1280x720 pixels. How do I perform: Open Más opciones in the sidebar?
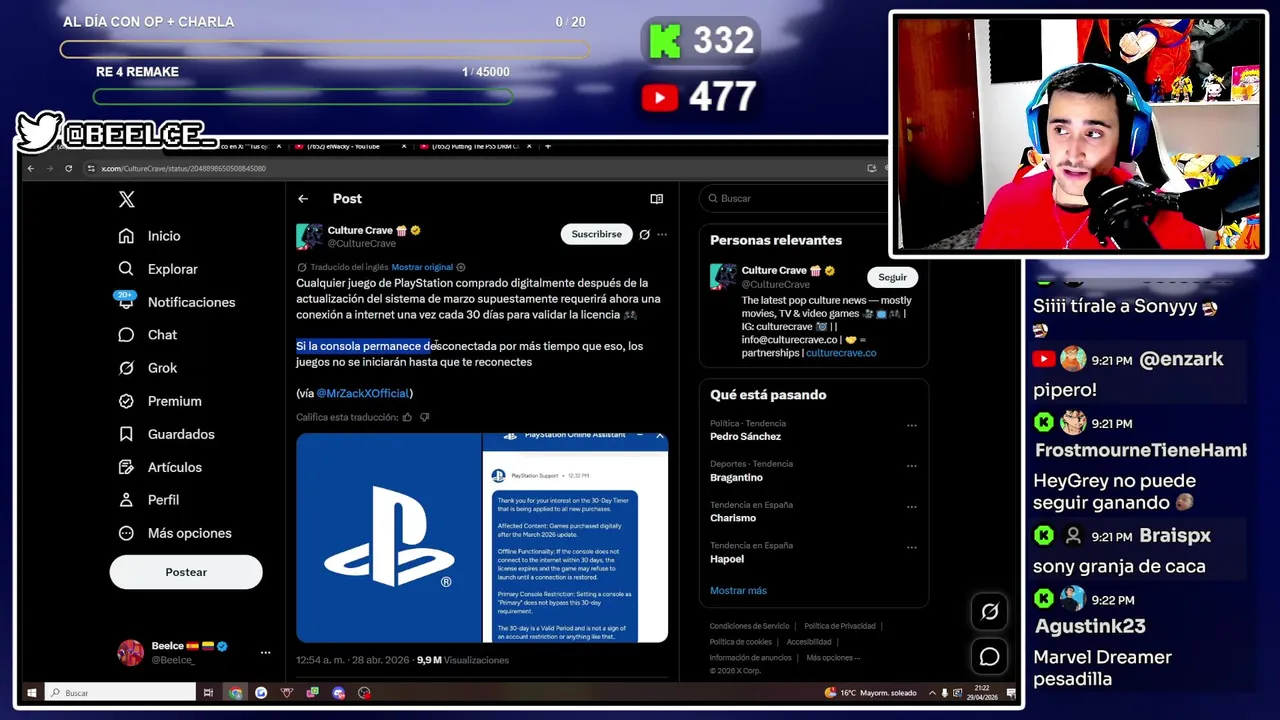click(x=174, y=533)
